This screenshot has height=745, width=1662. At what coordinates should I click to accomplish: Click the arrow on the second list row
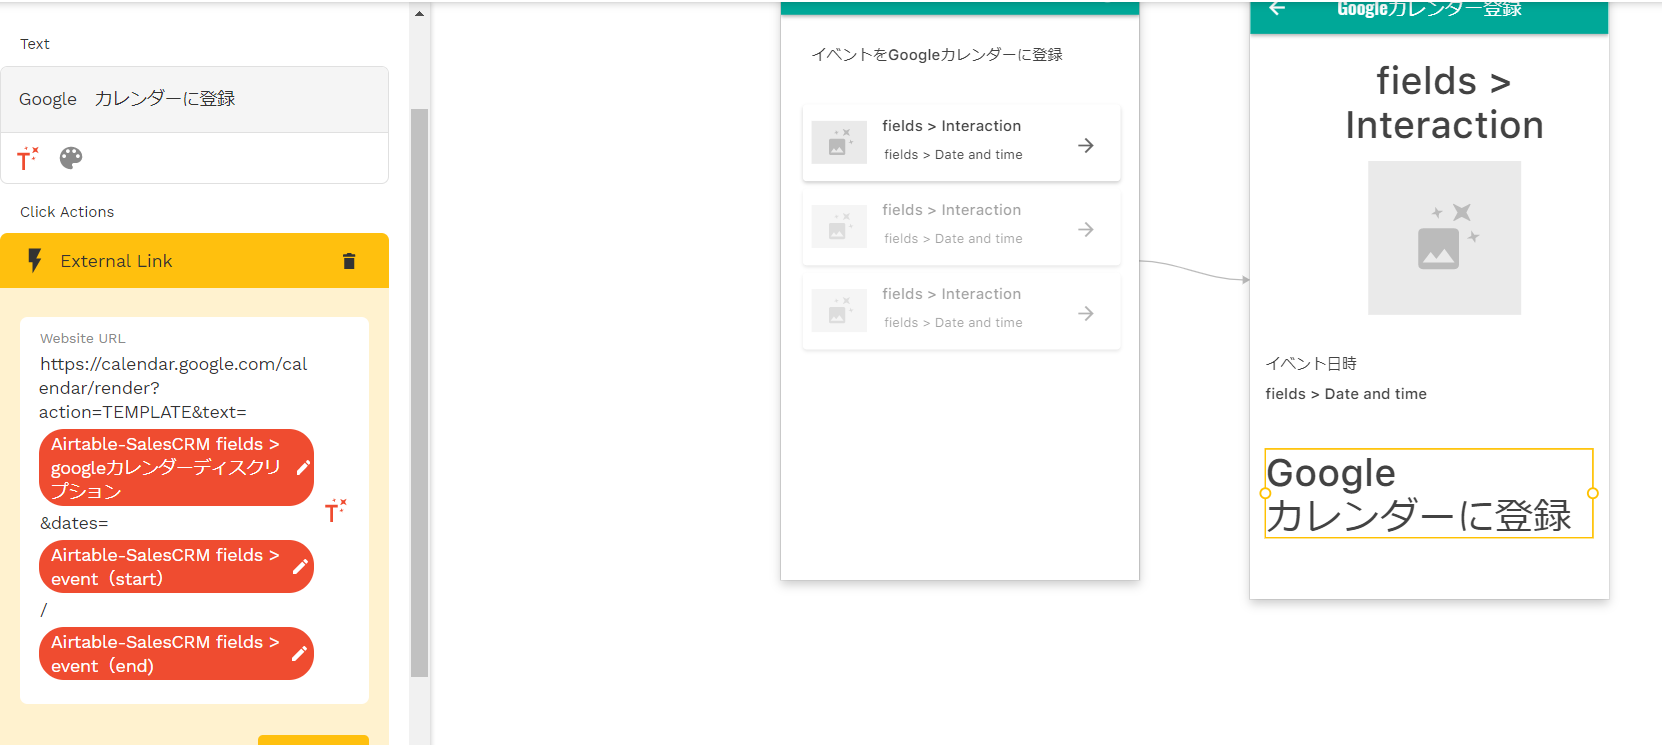coord(1085,230)
